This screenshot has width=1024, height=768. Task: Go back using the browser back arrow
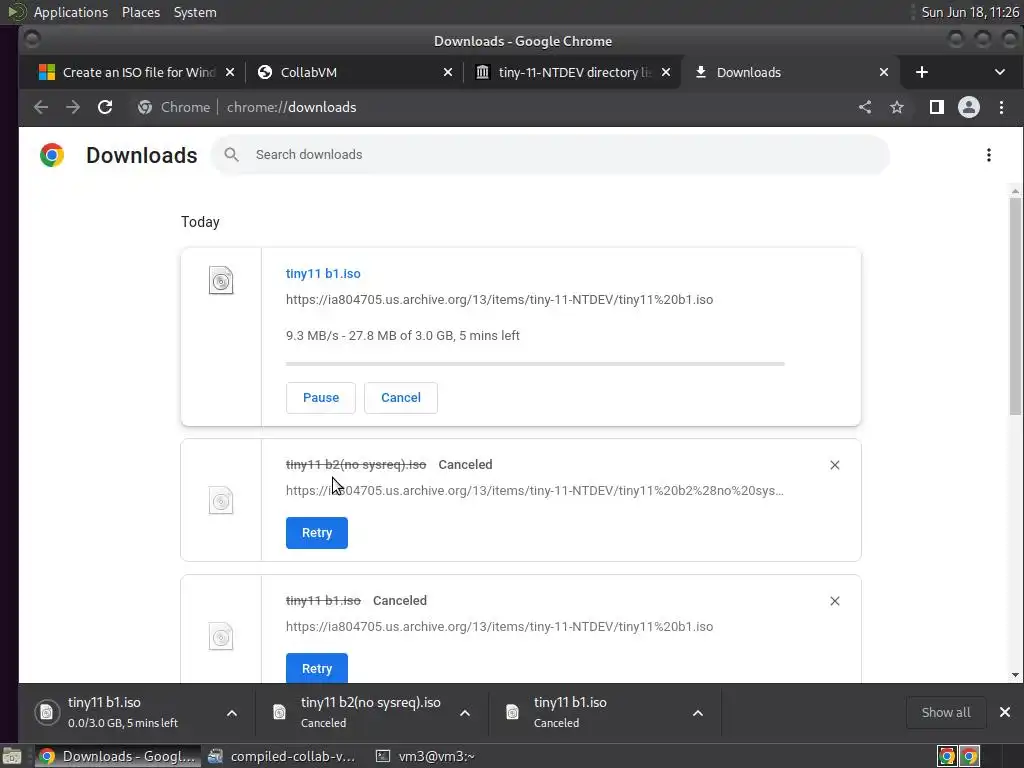(x=40, y=107)
